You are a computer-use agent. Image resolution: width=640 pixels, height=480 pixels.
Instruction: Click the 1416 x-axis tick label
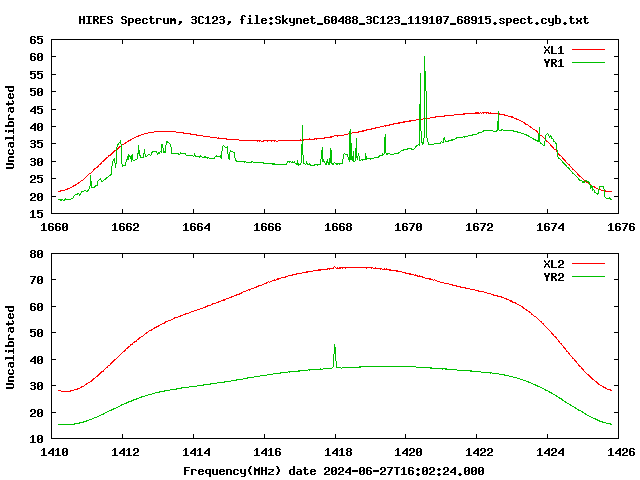(267, 452)
